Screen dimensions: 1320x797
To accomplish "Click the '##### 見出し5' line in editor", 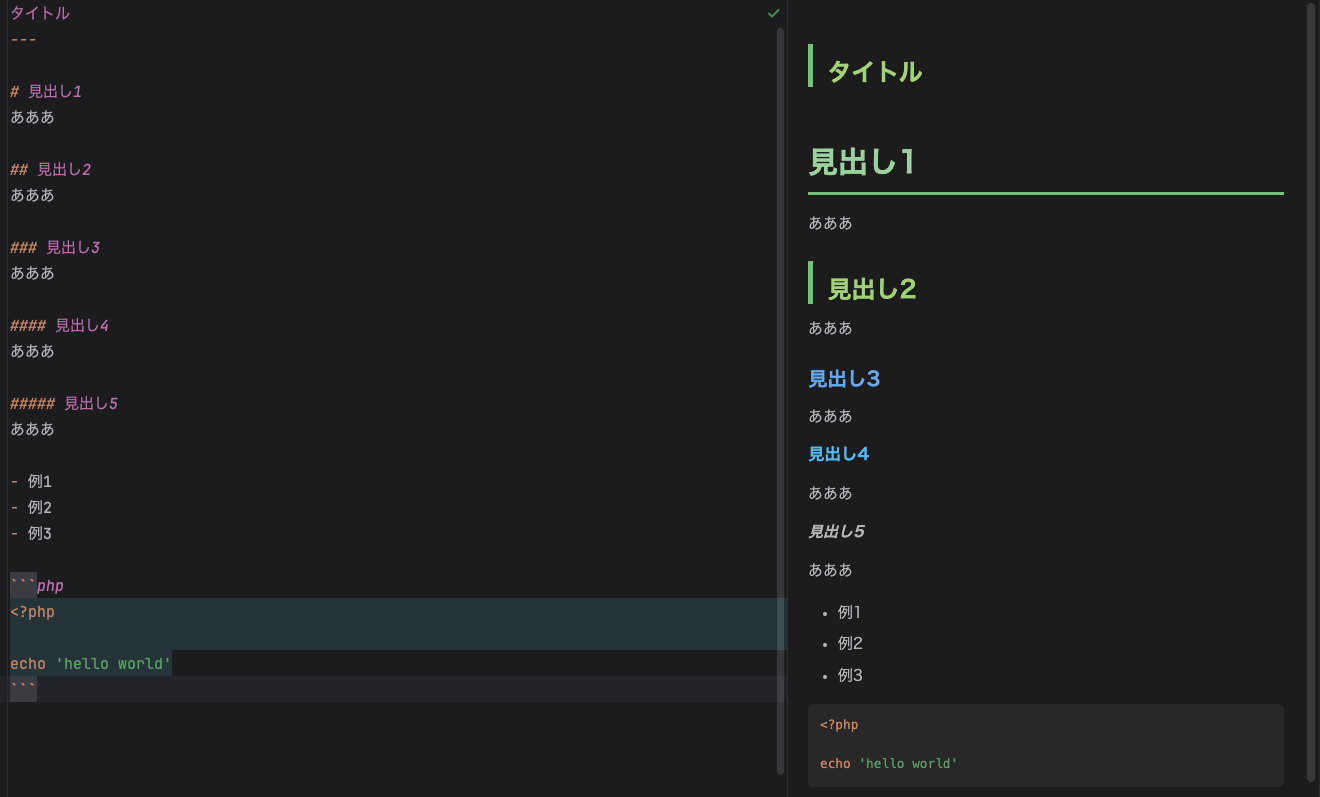I will [x=64, y=403].
